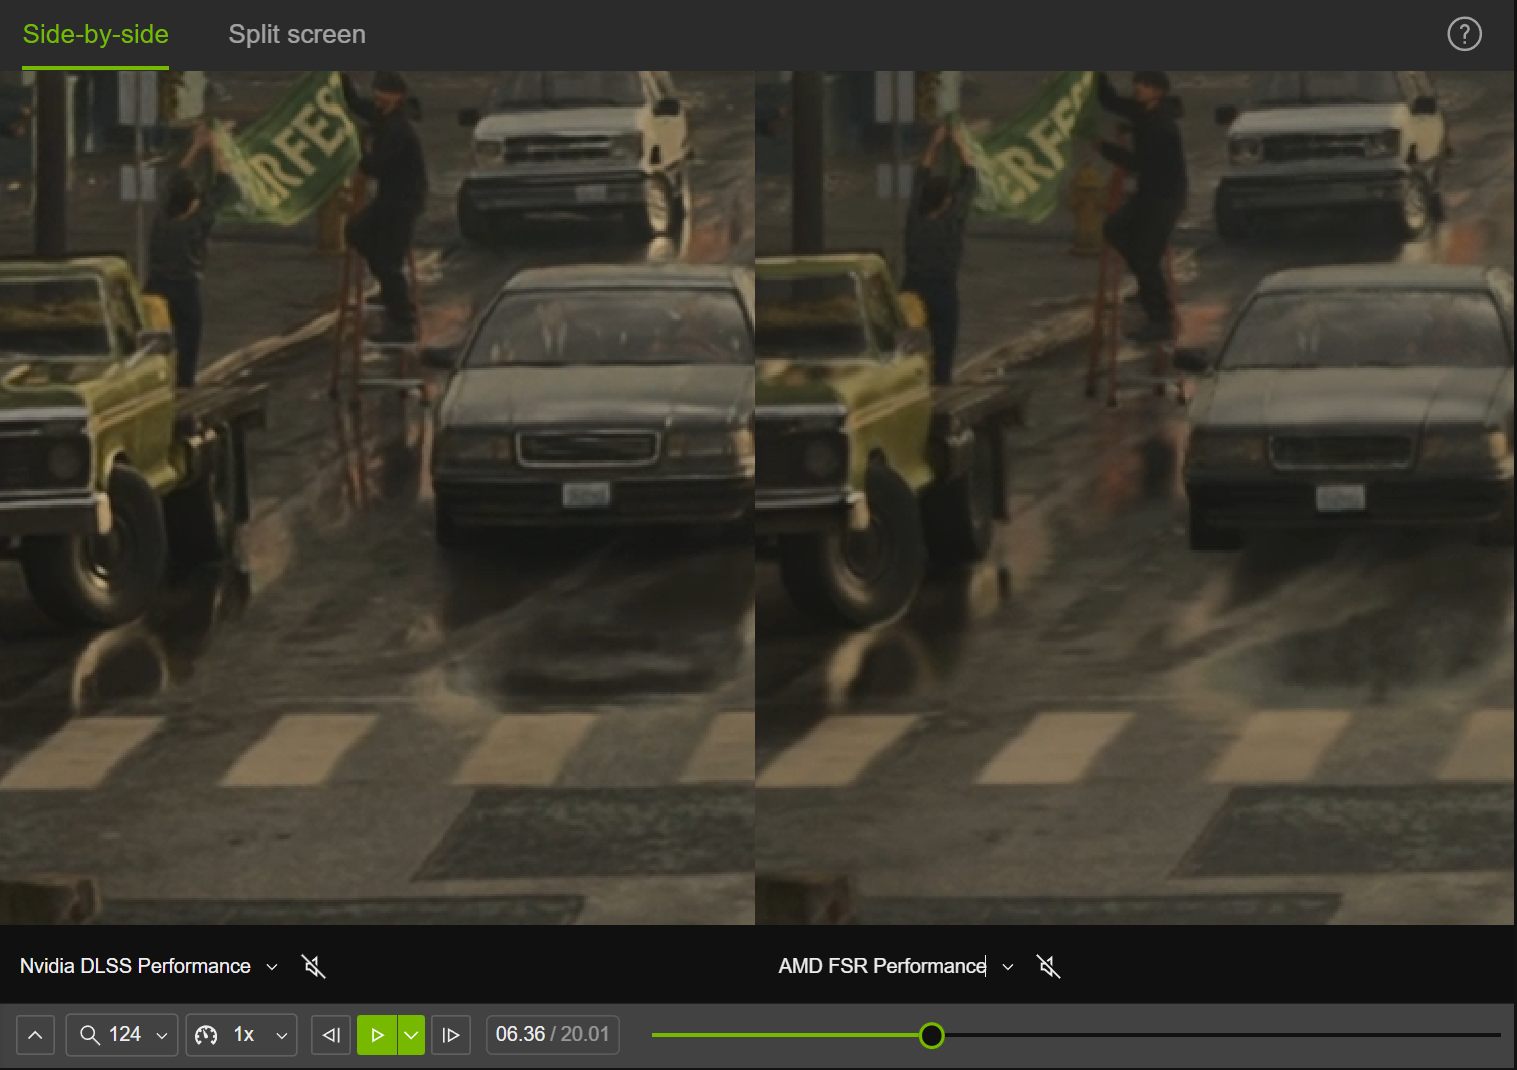Click the 06.36 timecode field
Screen dimensions: 1517x1070
552,1035
